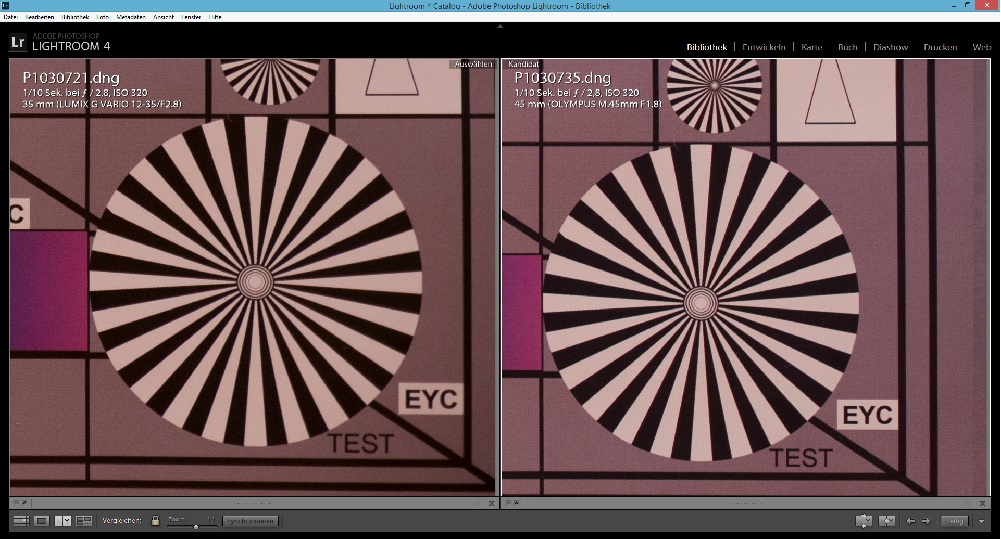Switch to grid view mode
Viewport: 1001px width, 539px height.
point(21,521)
